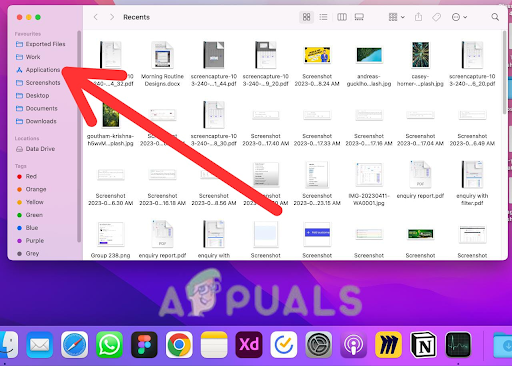This screenshot has width=512, height=366.
Task: Open Data Drive under Locations
Action: click(x=35, y=149)
